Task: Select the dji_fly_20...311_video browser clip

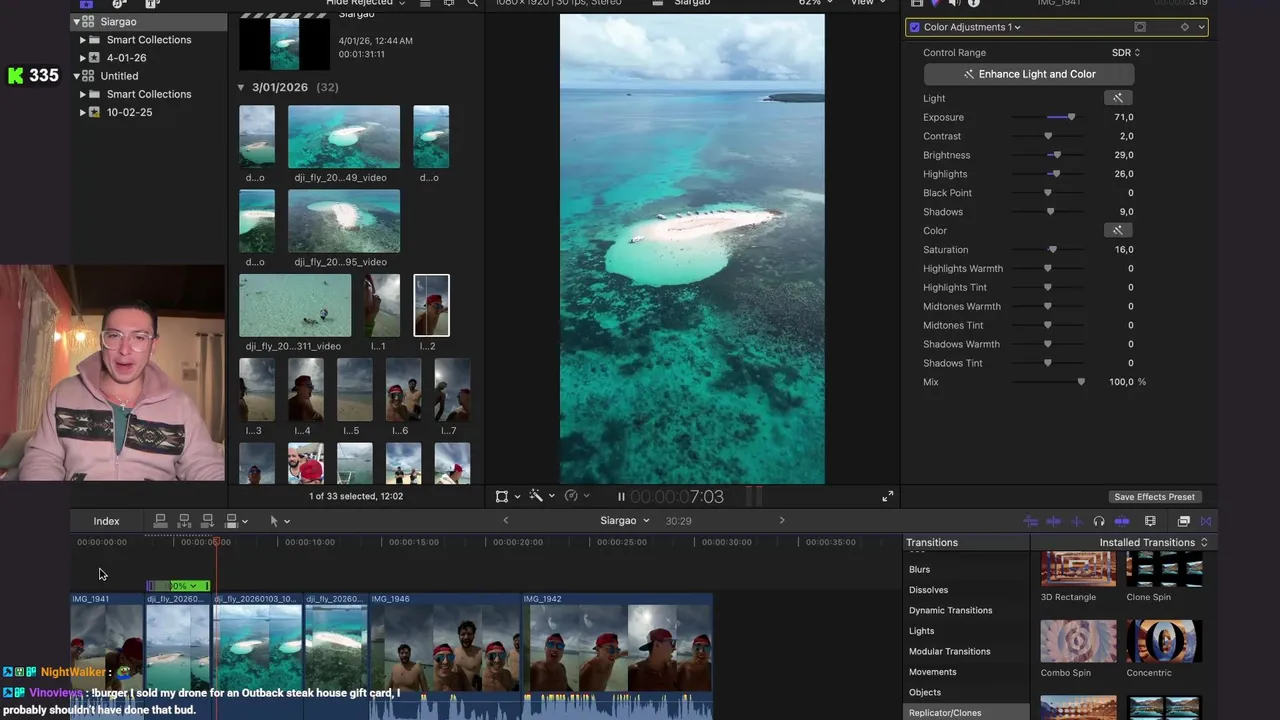Action: click(295, 306)
